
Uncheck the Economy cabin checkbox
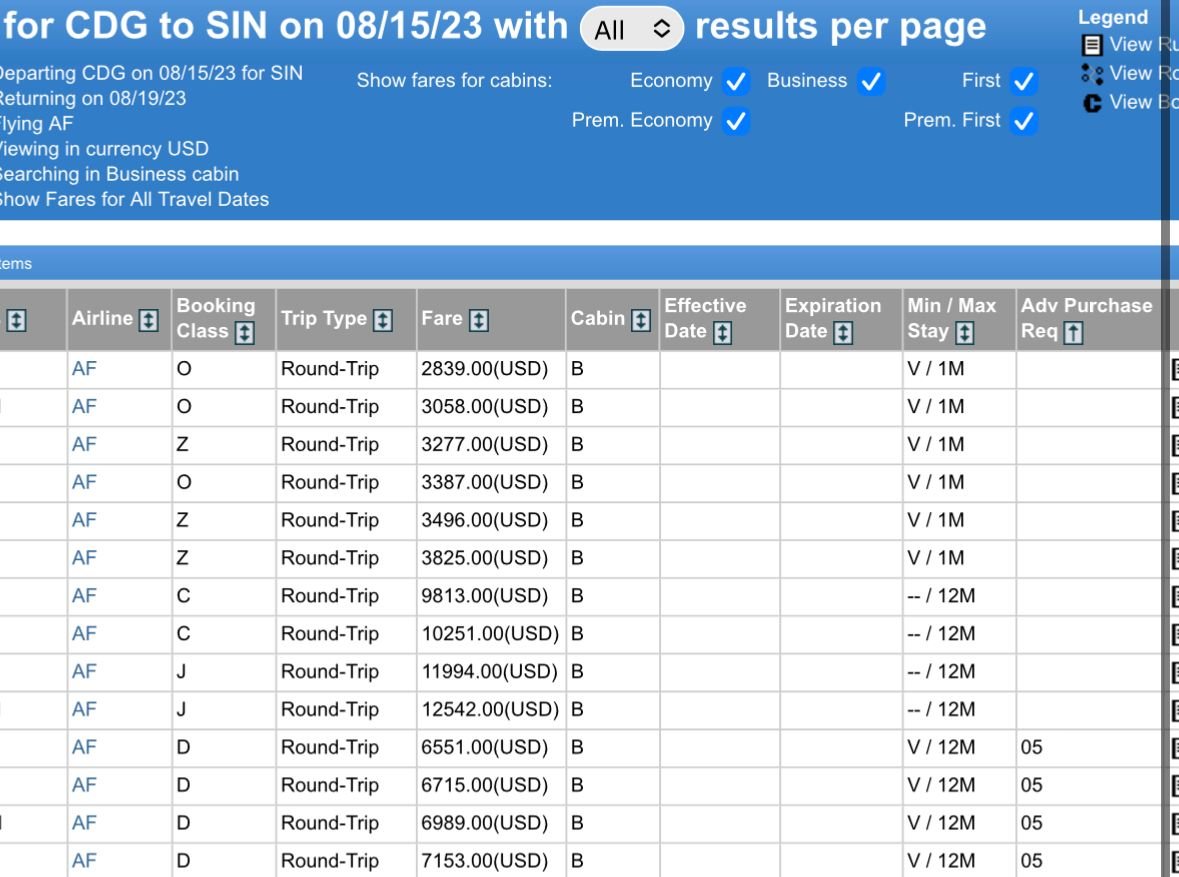[x=736, y=82]
